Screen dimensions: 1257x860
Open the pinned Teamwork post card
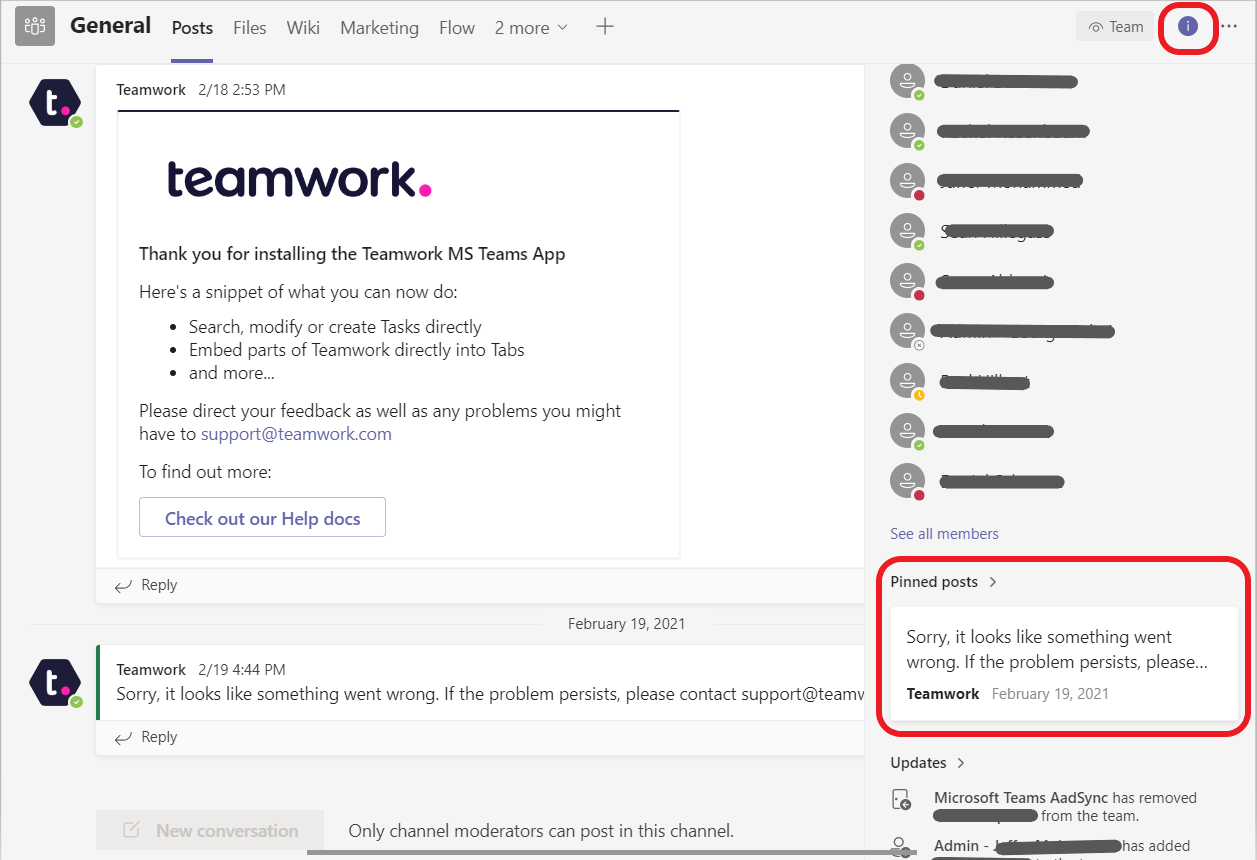click(x=1064, y=663)
